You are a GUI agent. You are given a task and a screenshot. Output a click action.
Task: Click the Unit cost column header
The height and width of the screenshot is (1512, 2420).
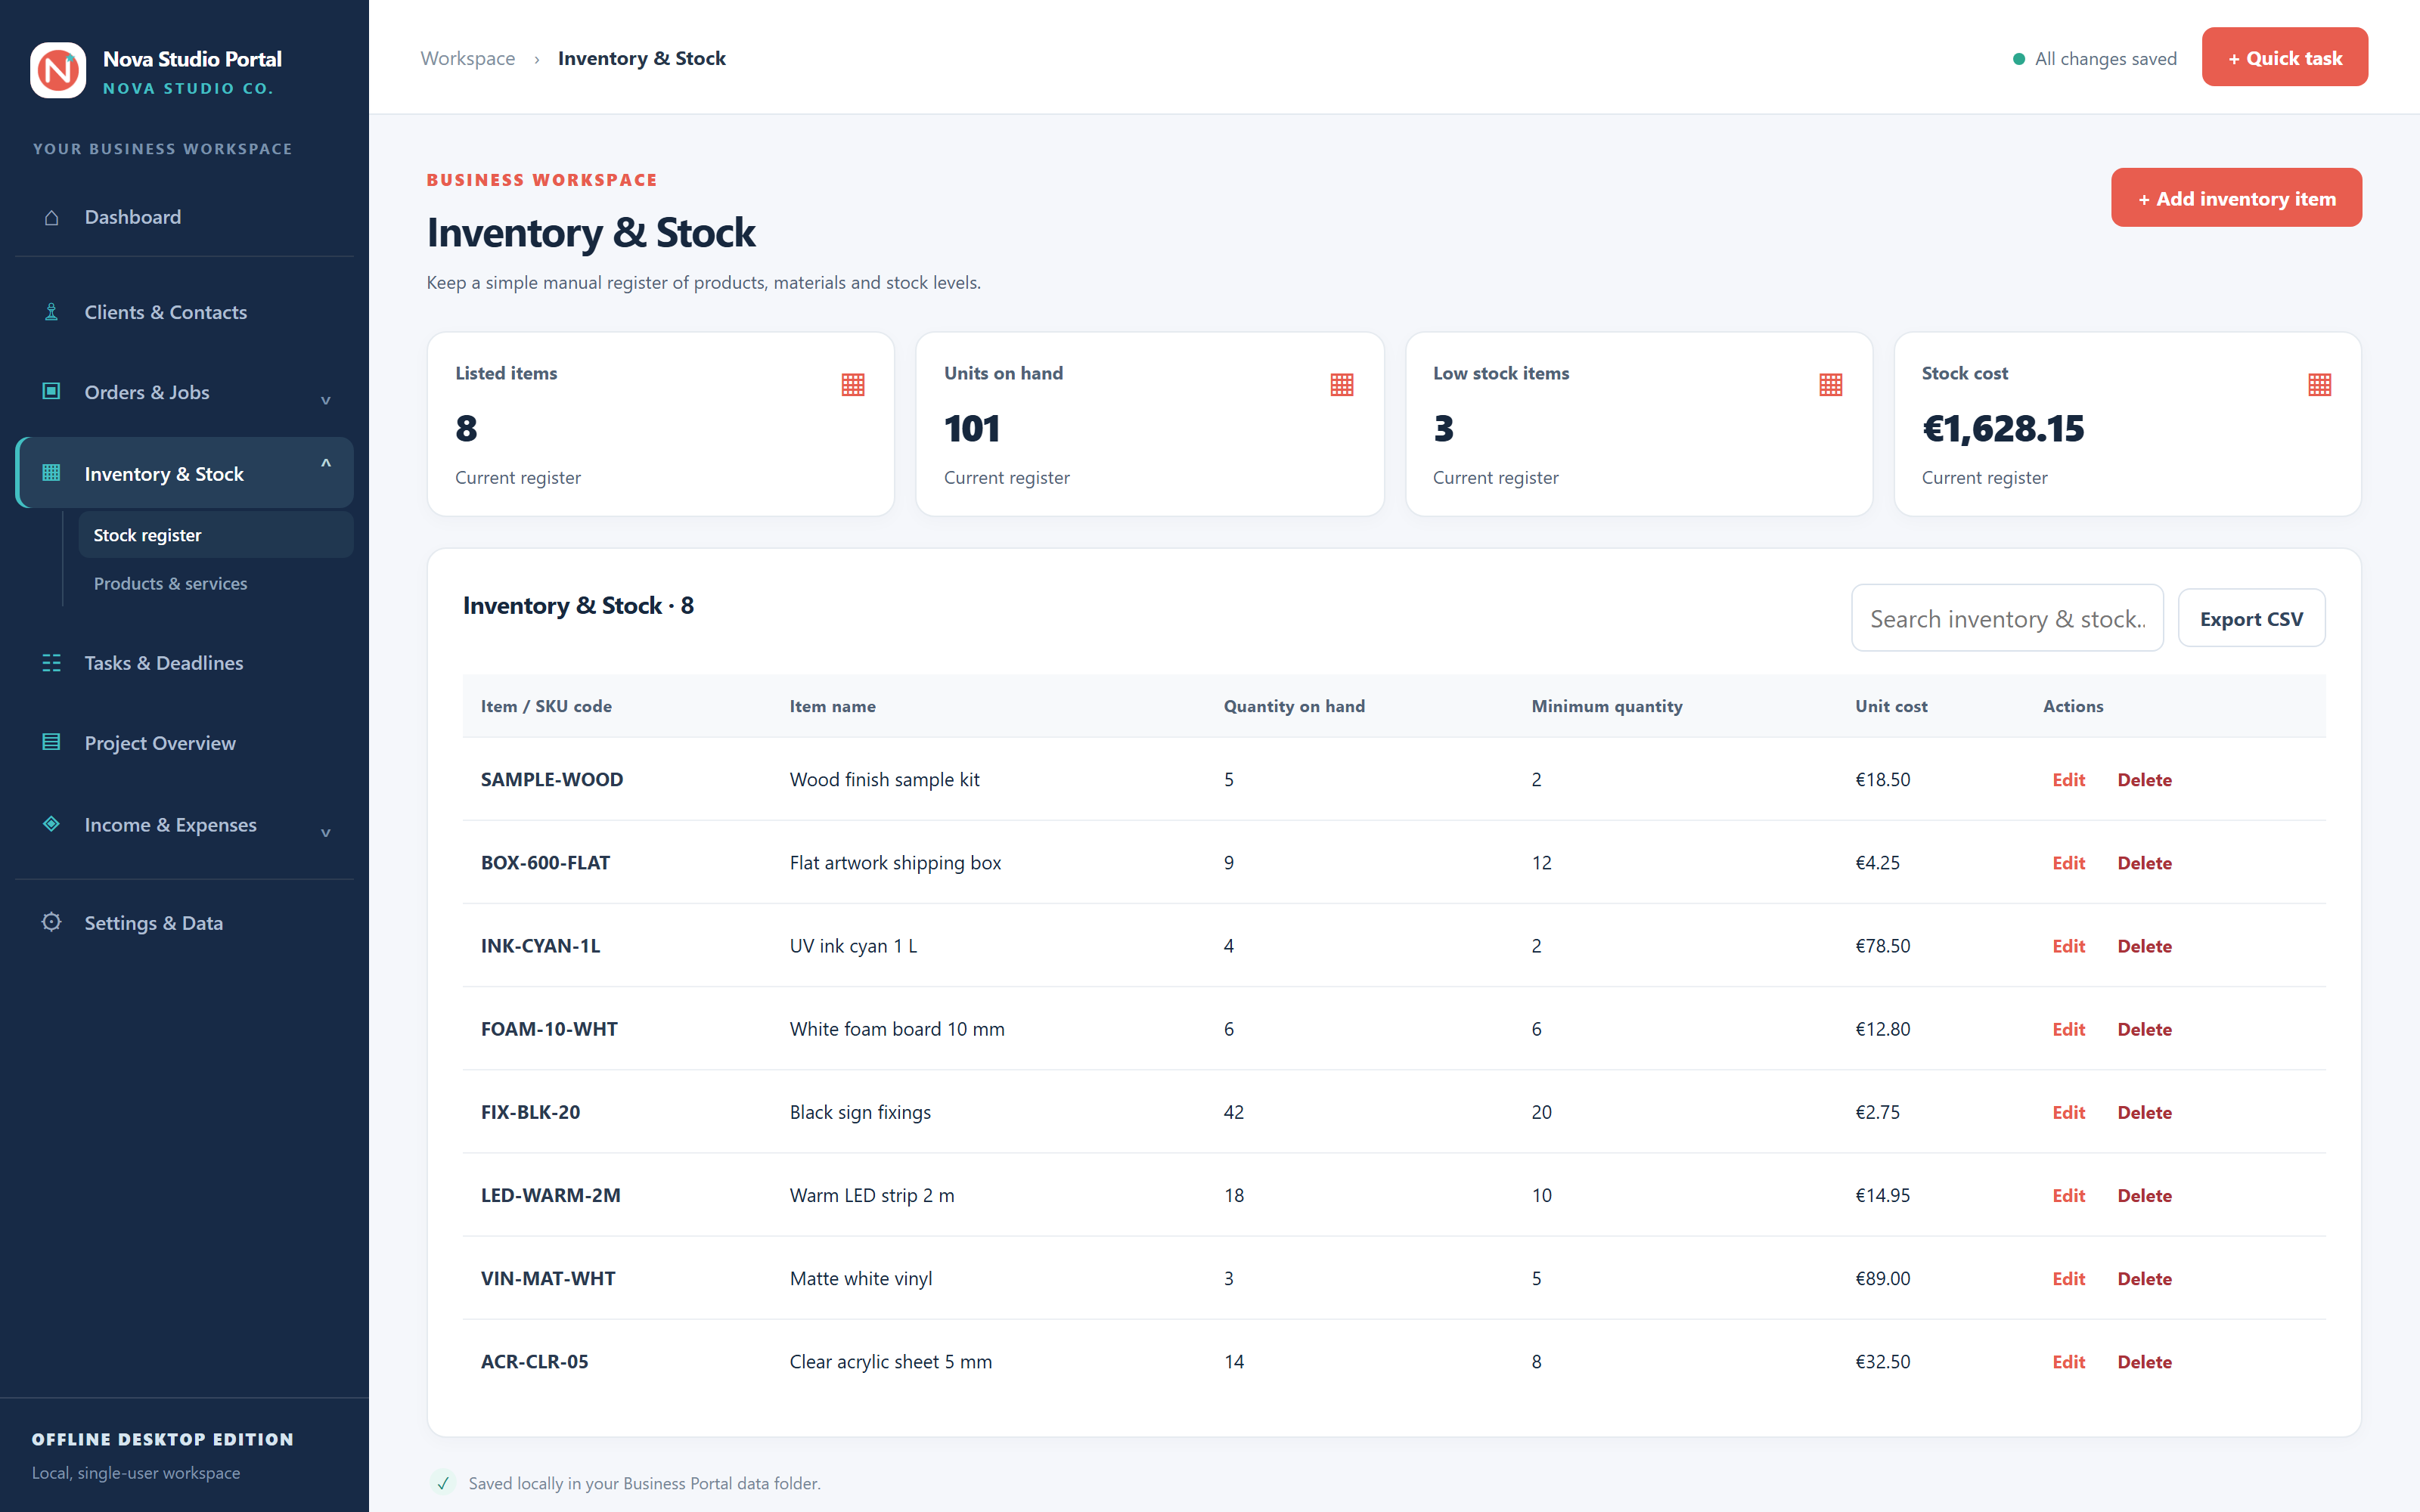[x=1891, y=706]
